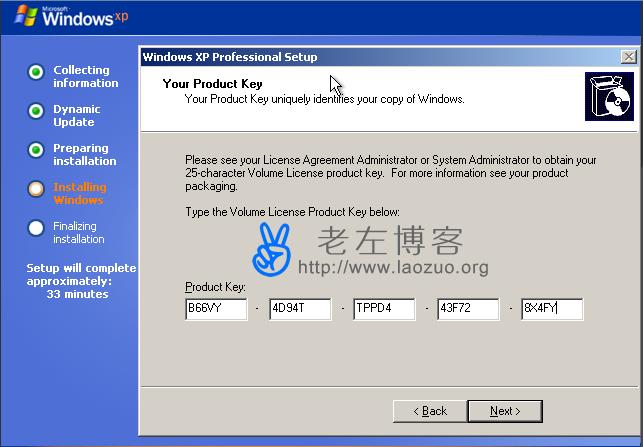643x447 pixels.
Task: Click the 'Preparing installation' step text
Action: pos(85,155)
